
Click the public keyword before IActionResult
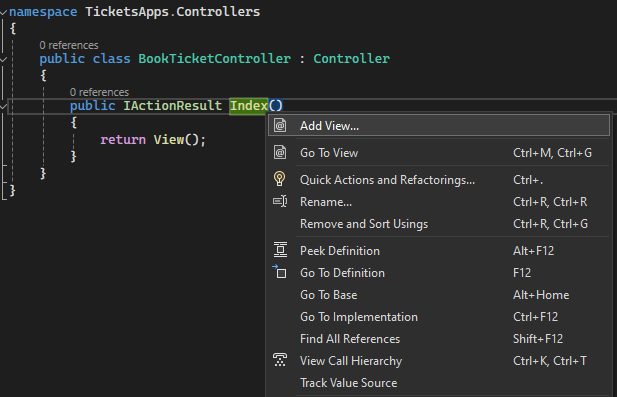[x=92, y=105]
